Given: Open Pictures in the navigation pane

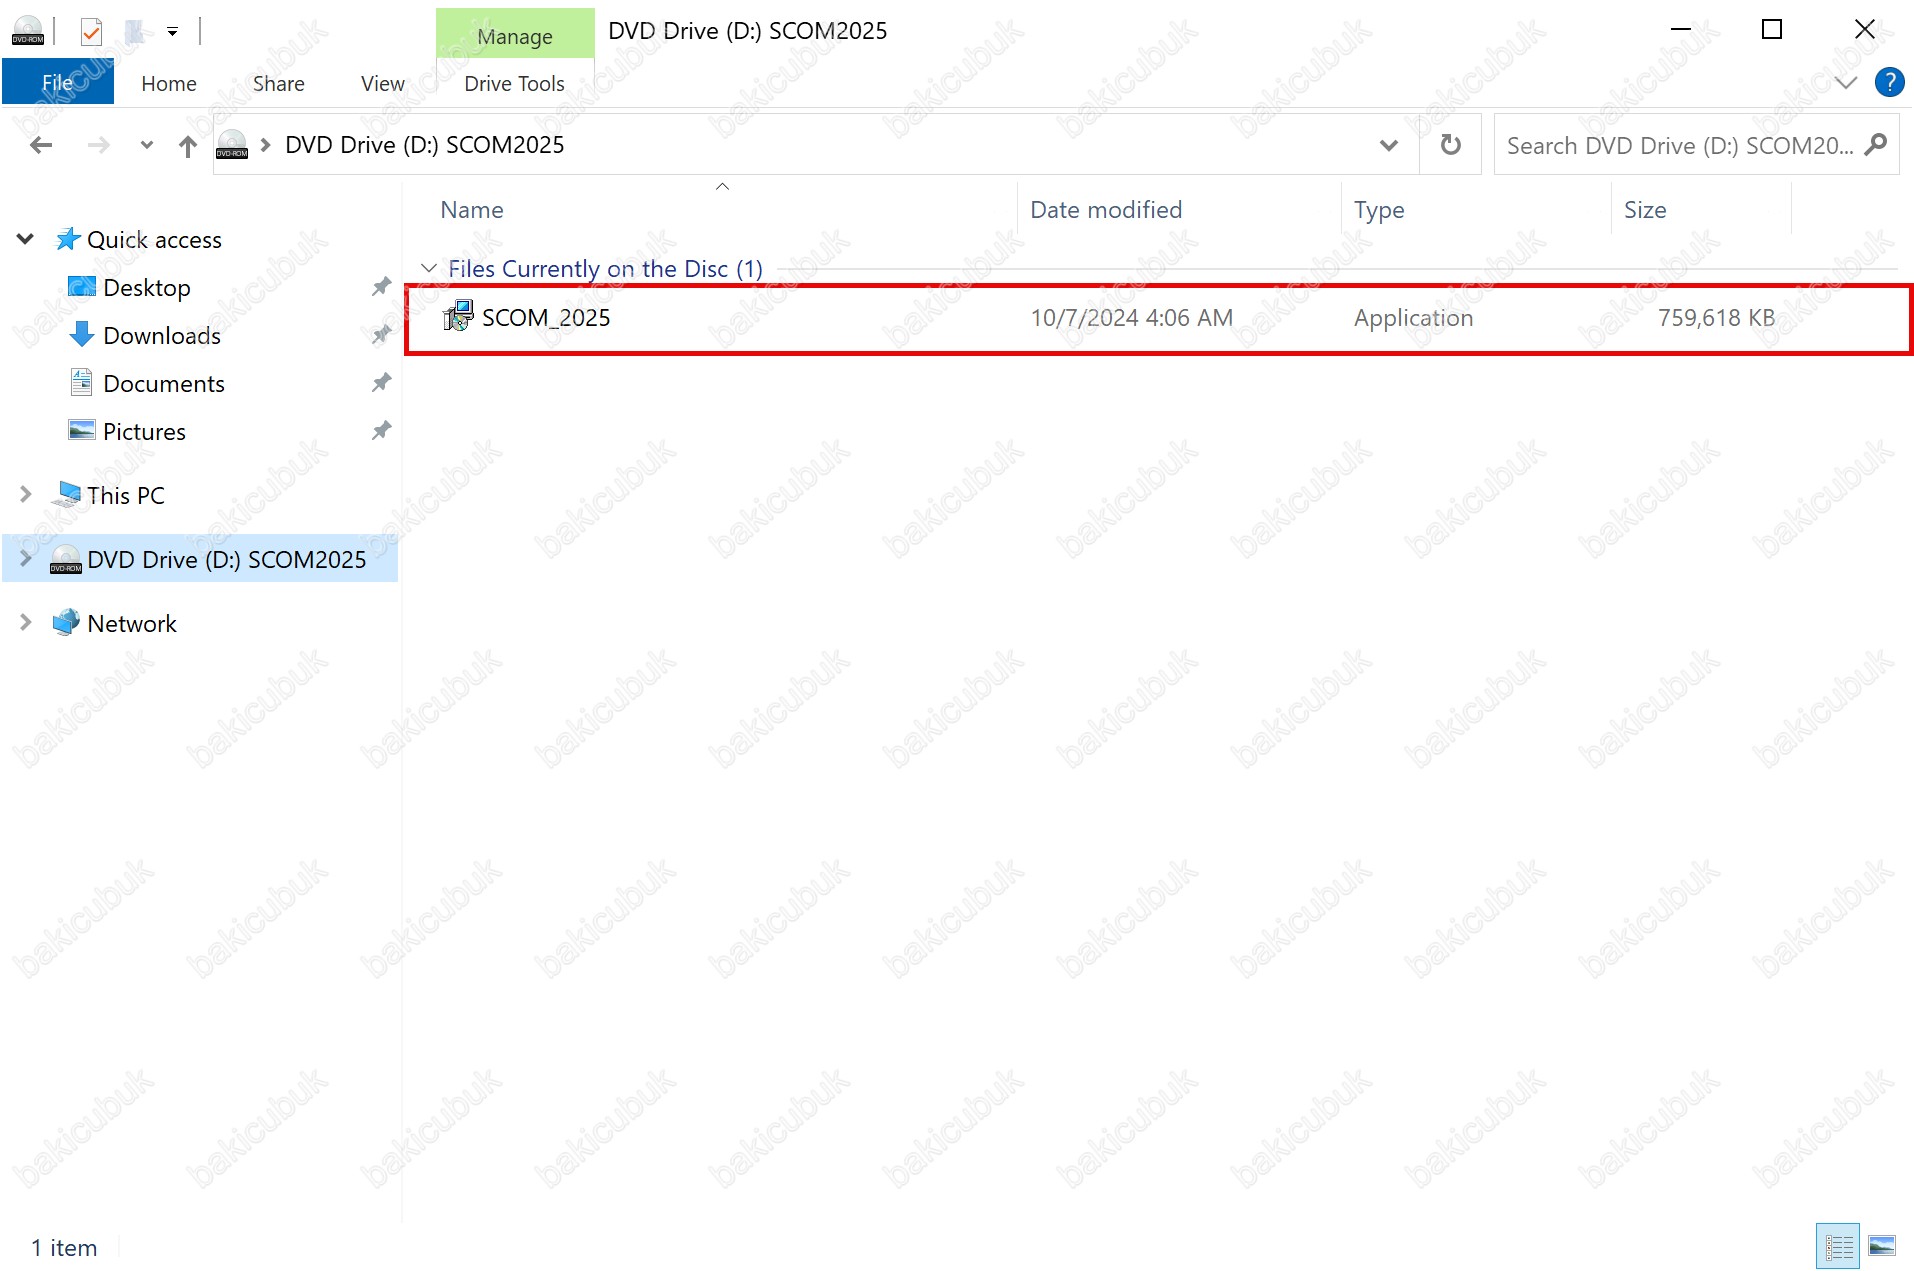Looking at the screenshot, I should pyautogui.click(x=144, y=432).
